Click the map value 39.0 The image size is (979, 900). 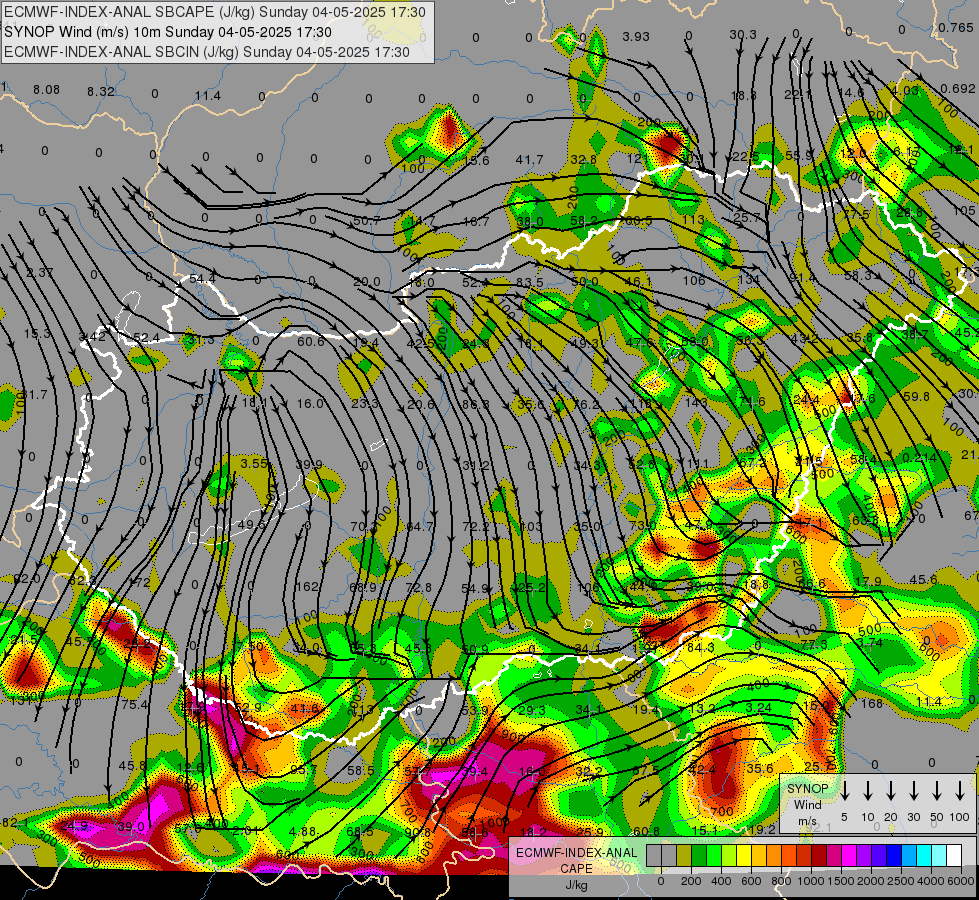click(131, 826)
